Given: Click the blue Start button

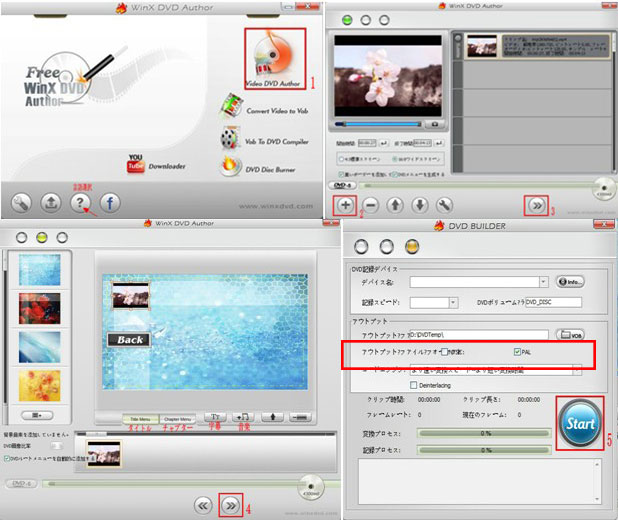Looking at the screenshot, I should pyautogui.click(x=580, y=424).
